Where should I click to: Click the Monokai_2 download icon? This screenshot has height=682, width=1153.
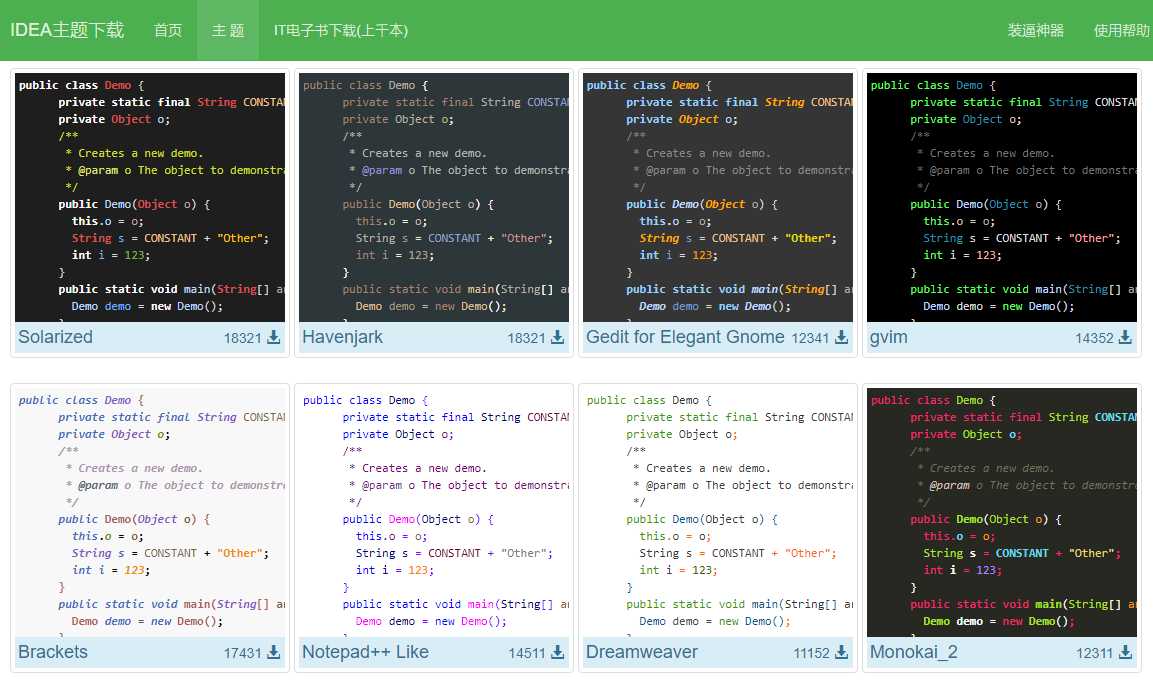click(1125, 652)
